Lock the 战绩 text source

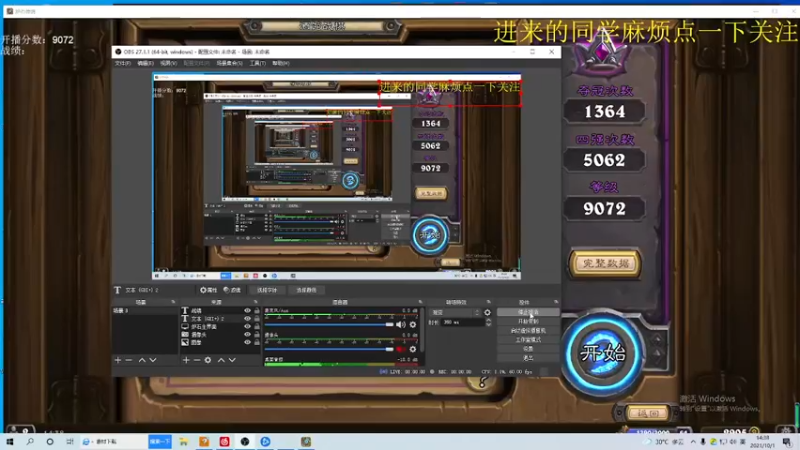point(257,310)
